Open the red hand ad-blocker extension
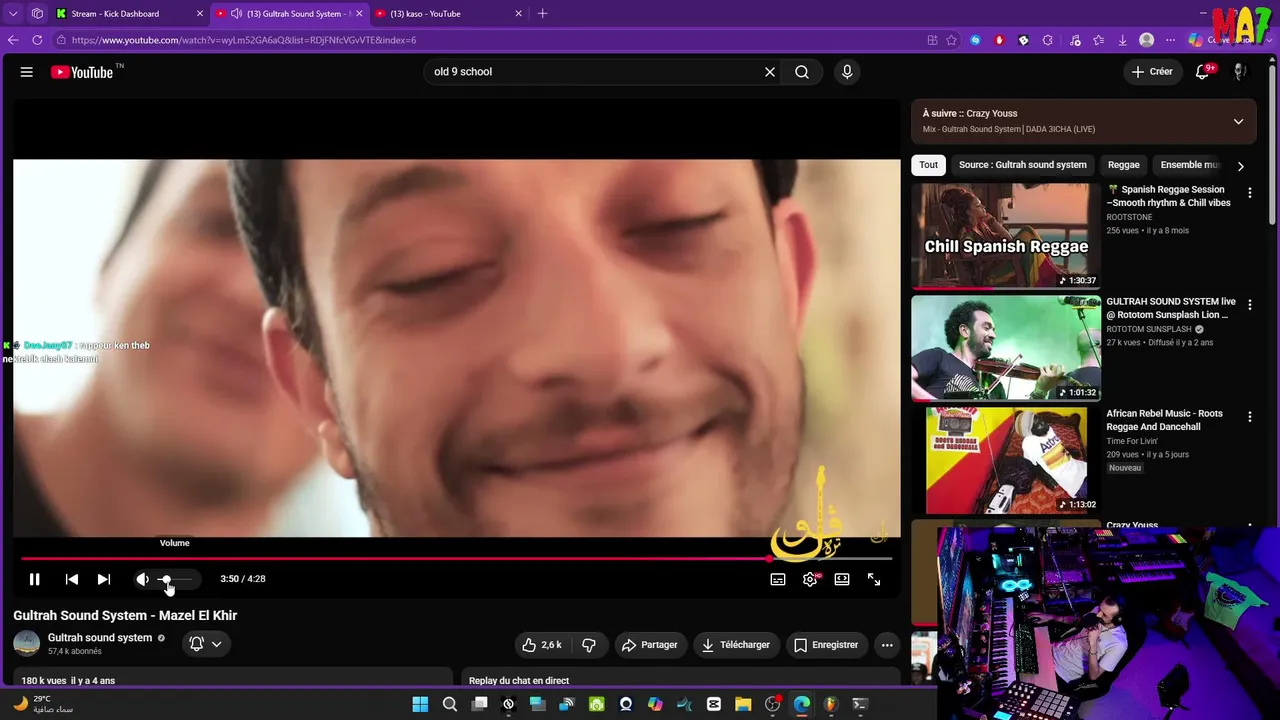Viewport: 1280px width, 720px height. coord(999,40)
